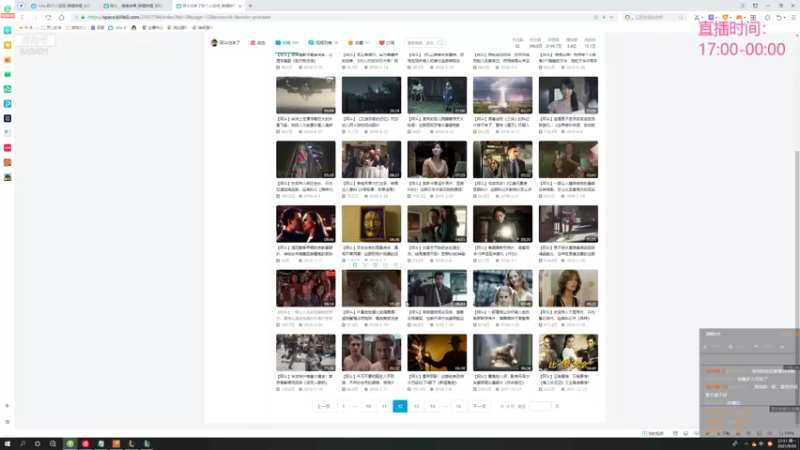Image resolution: width=800 pixels, height=450 pixels.
Task: Click the undo arrow icon in browser toolbar
Action: [x=779, y=17]
